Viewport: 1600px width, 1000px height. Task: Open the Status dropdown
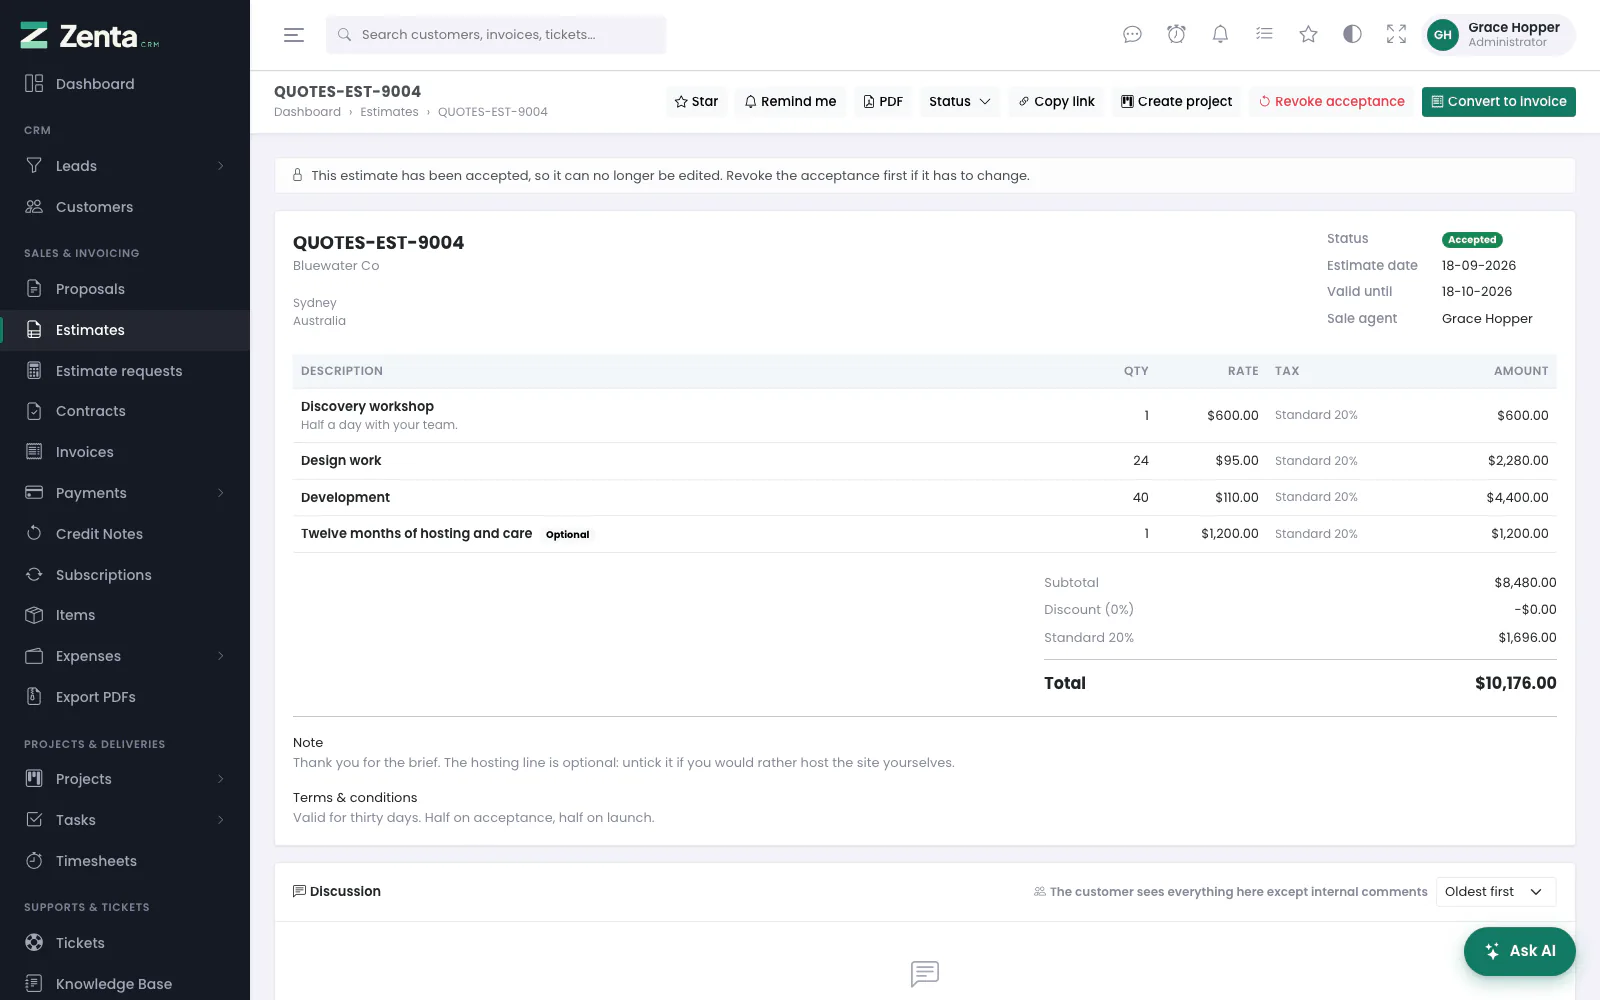click(959, 102)
